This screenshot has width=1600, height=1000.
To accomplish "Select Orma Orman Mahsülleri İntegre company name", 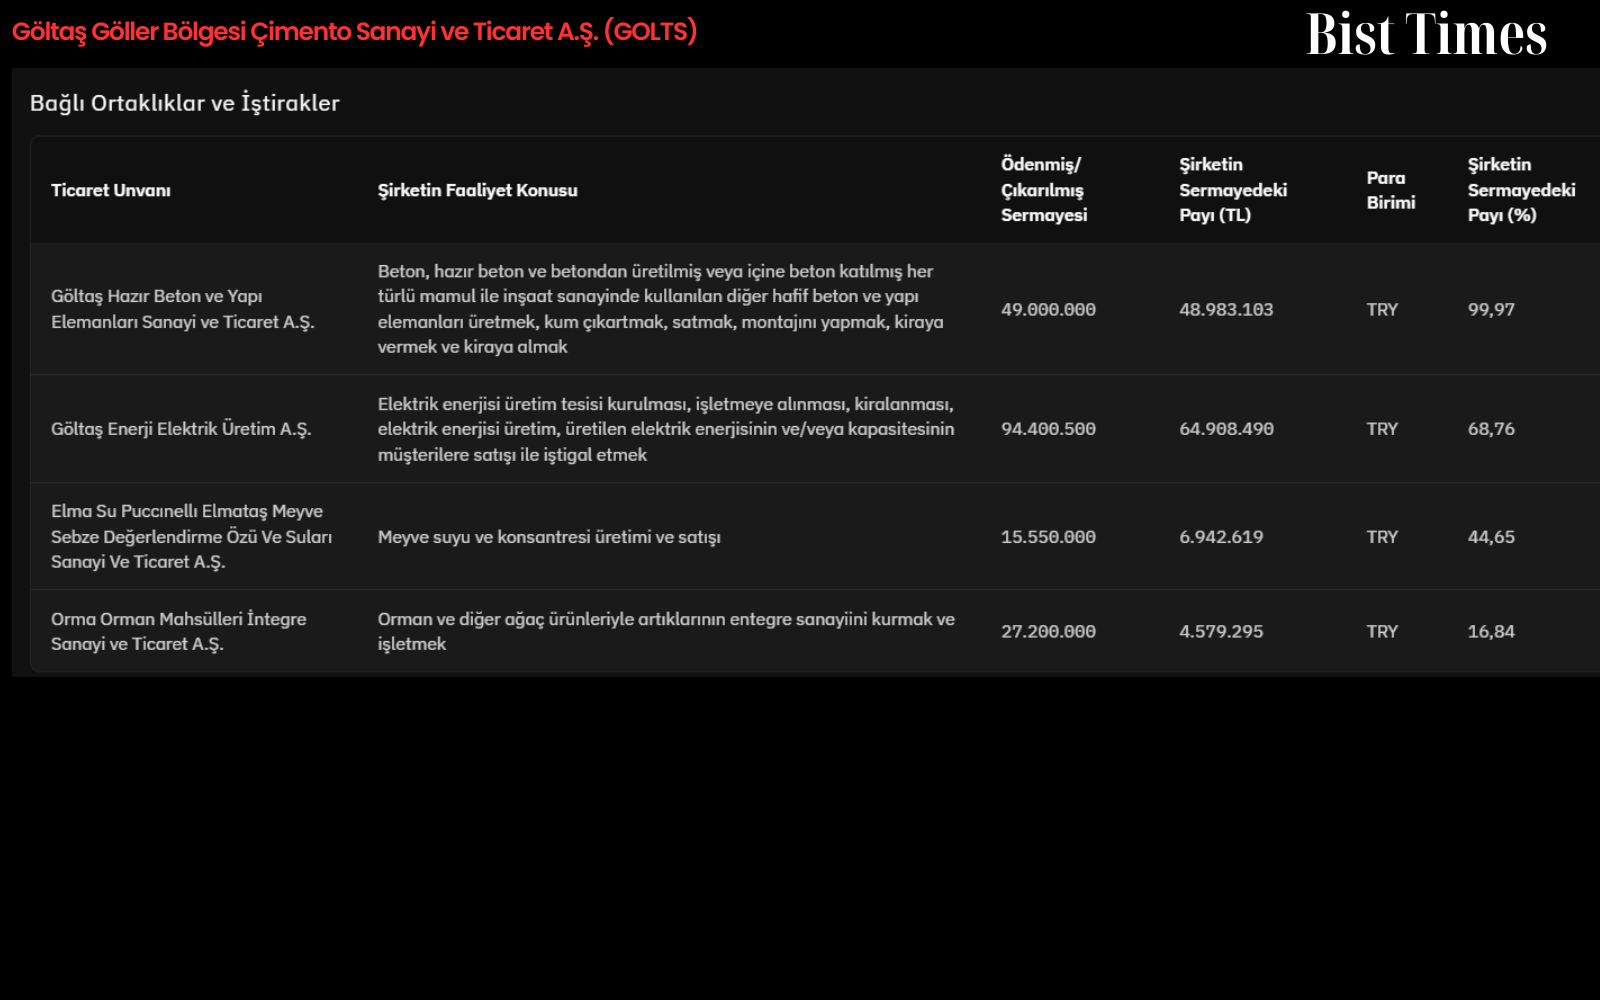I will pyautogui.click(x=179, y=631).
